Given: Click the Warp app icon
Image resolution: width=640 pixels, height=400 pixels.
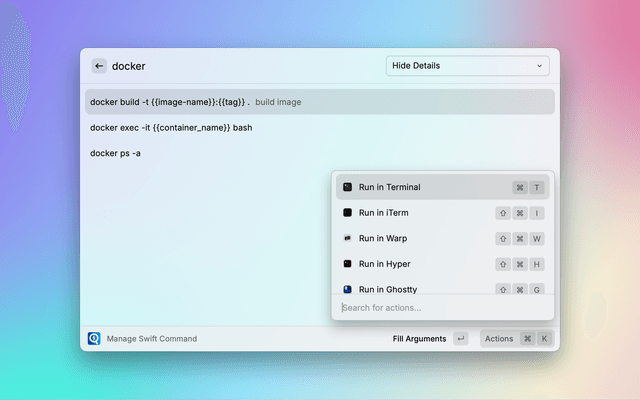Looking at the screenshot, I should click(347, 239).
